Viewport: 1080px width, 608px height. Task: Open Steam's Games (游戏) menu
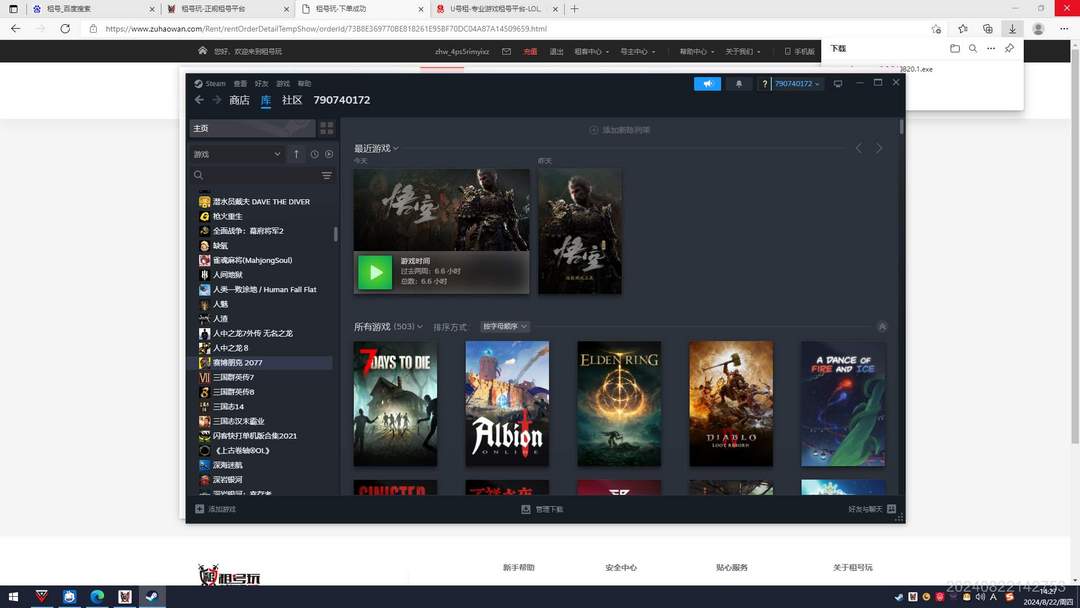pos(283,83)
